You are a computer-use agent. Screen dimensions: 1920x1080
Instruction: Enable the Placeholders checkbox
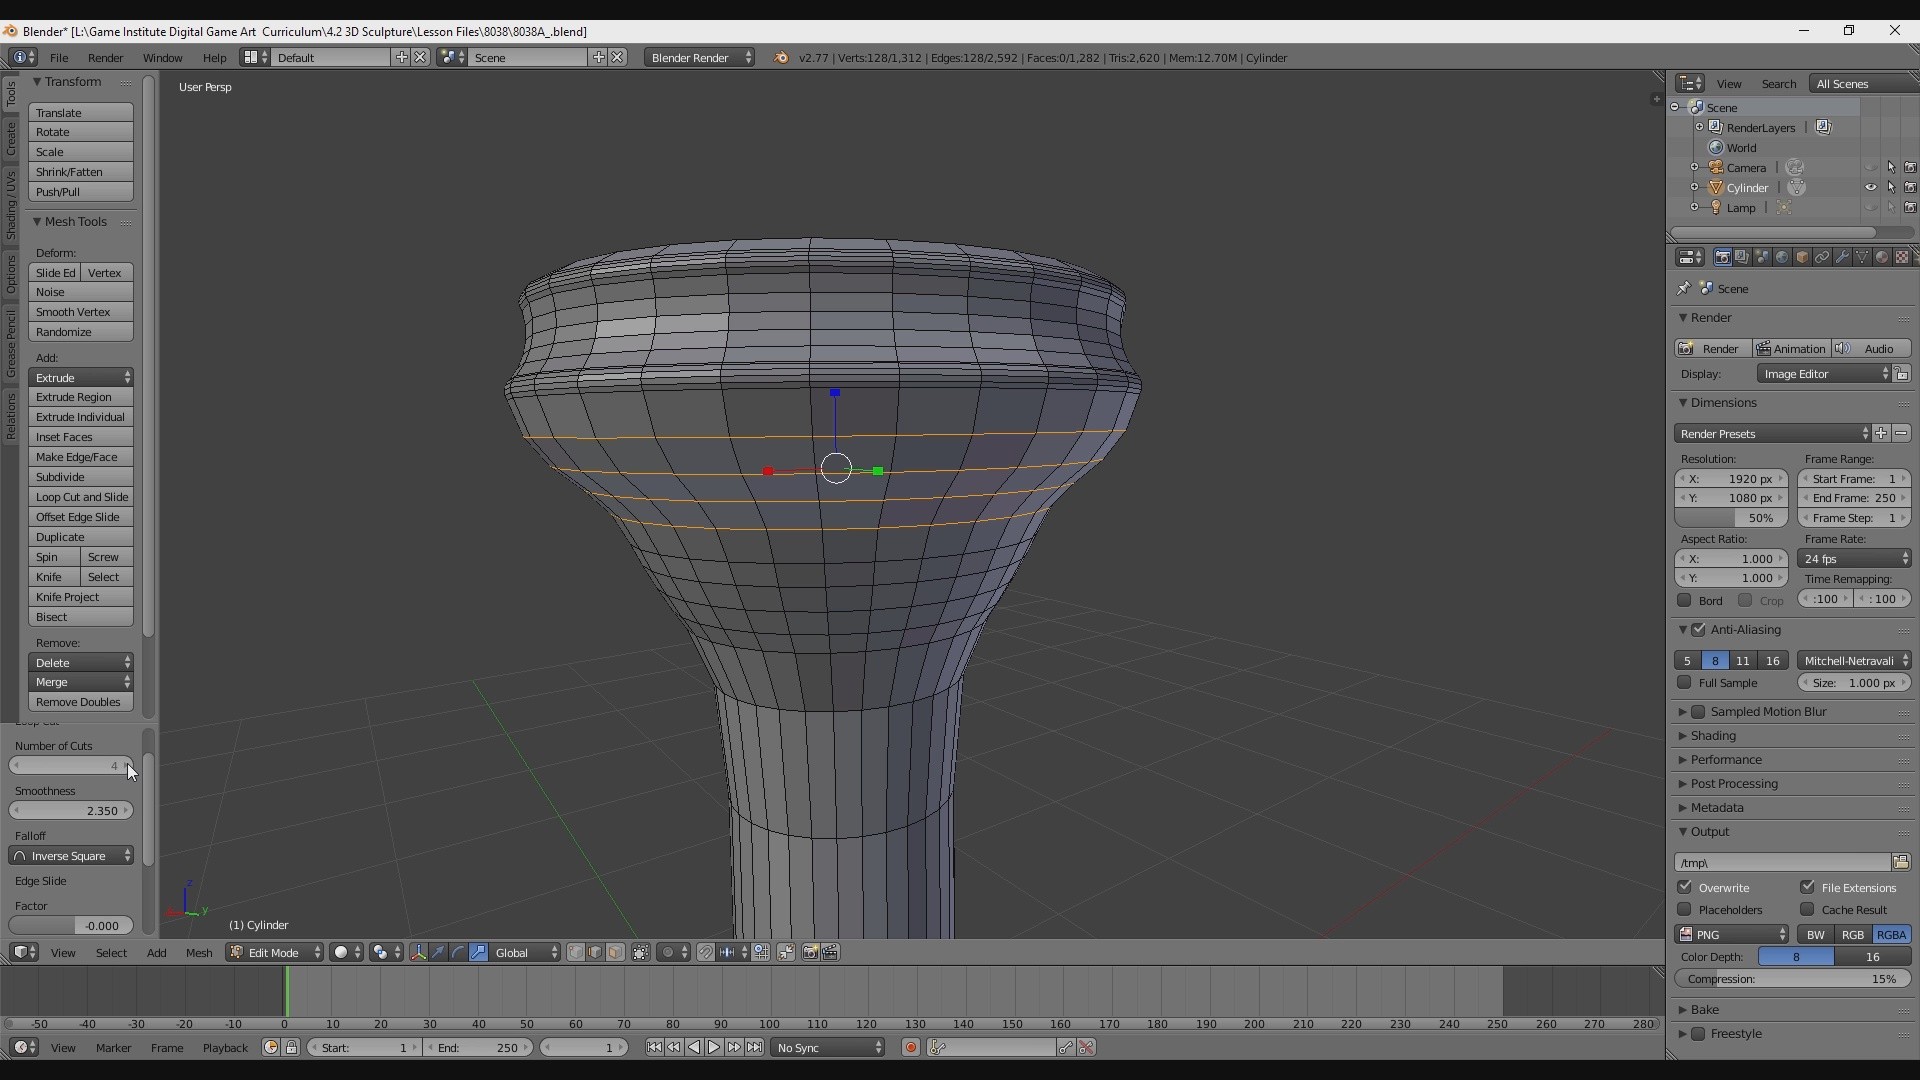[x=1685, y=910]
